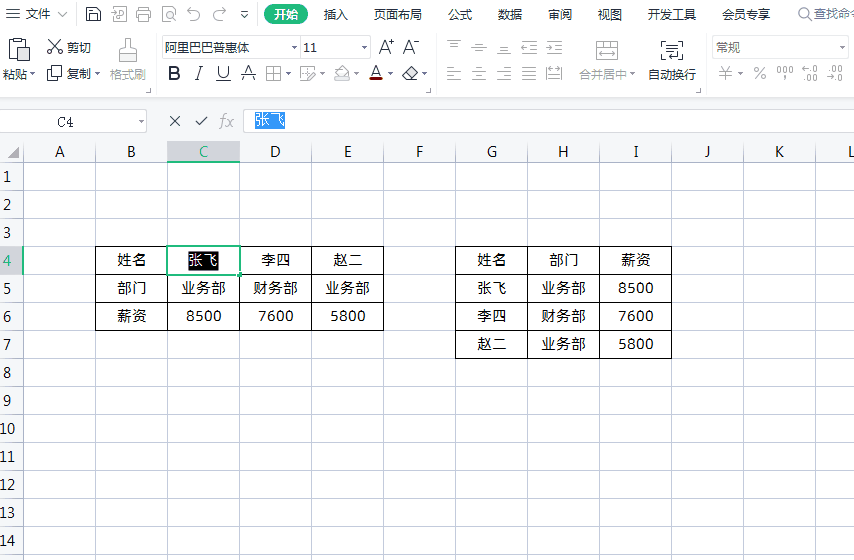Align text right
Screen dimensions: 854x560
pyautogui.click(x=504, y=73)
